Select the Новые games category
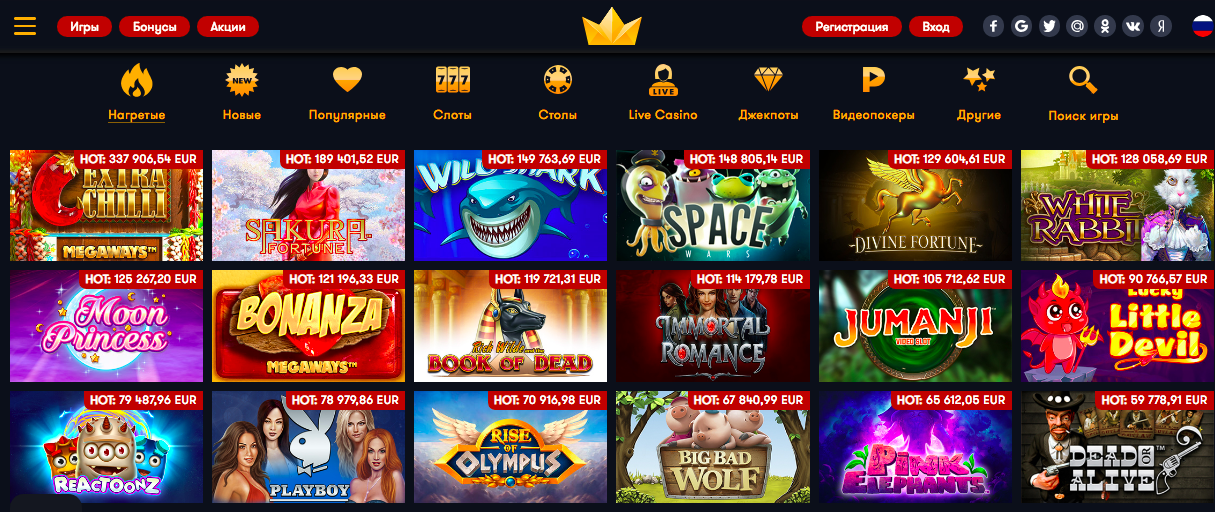Image resolution: width=1215 pixels, height=512 pixels. pos(242,93)
